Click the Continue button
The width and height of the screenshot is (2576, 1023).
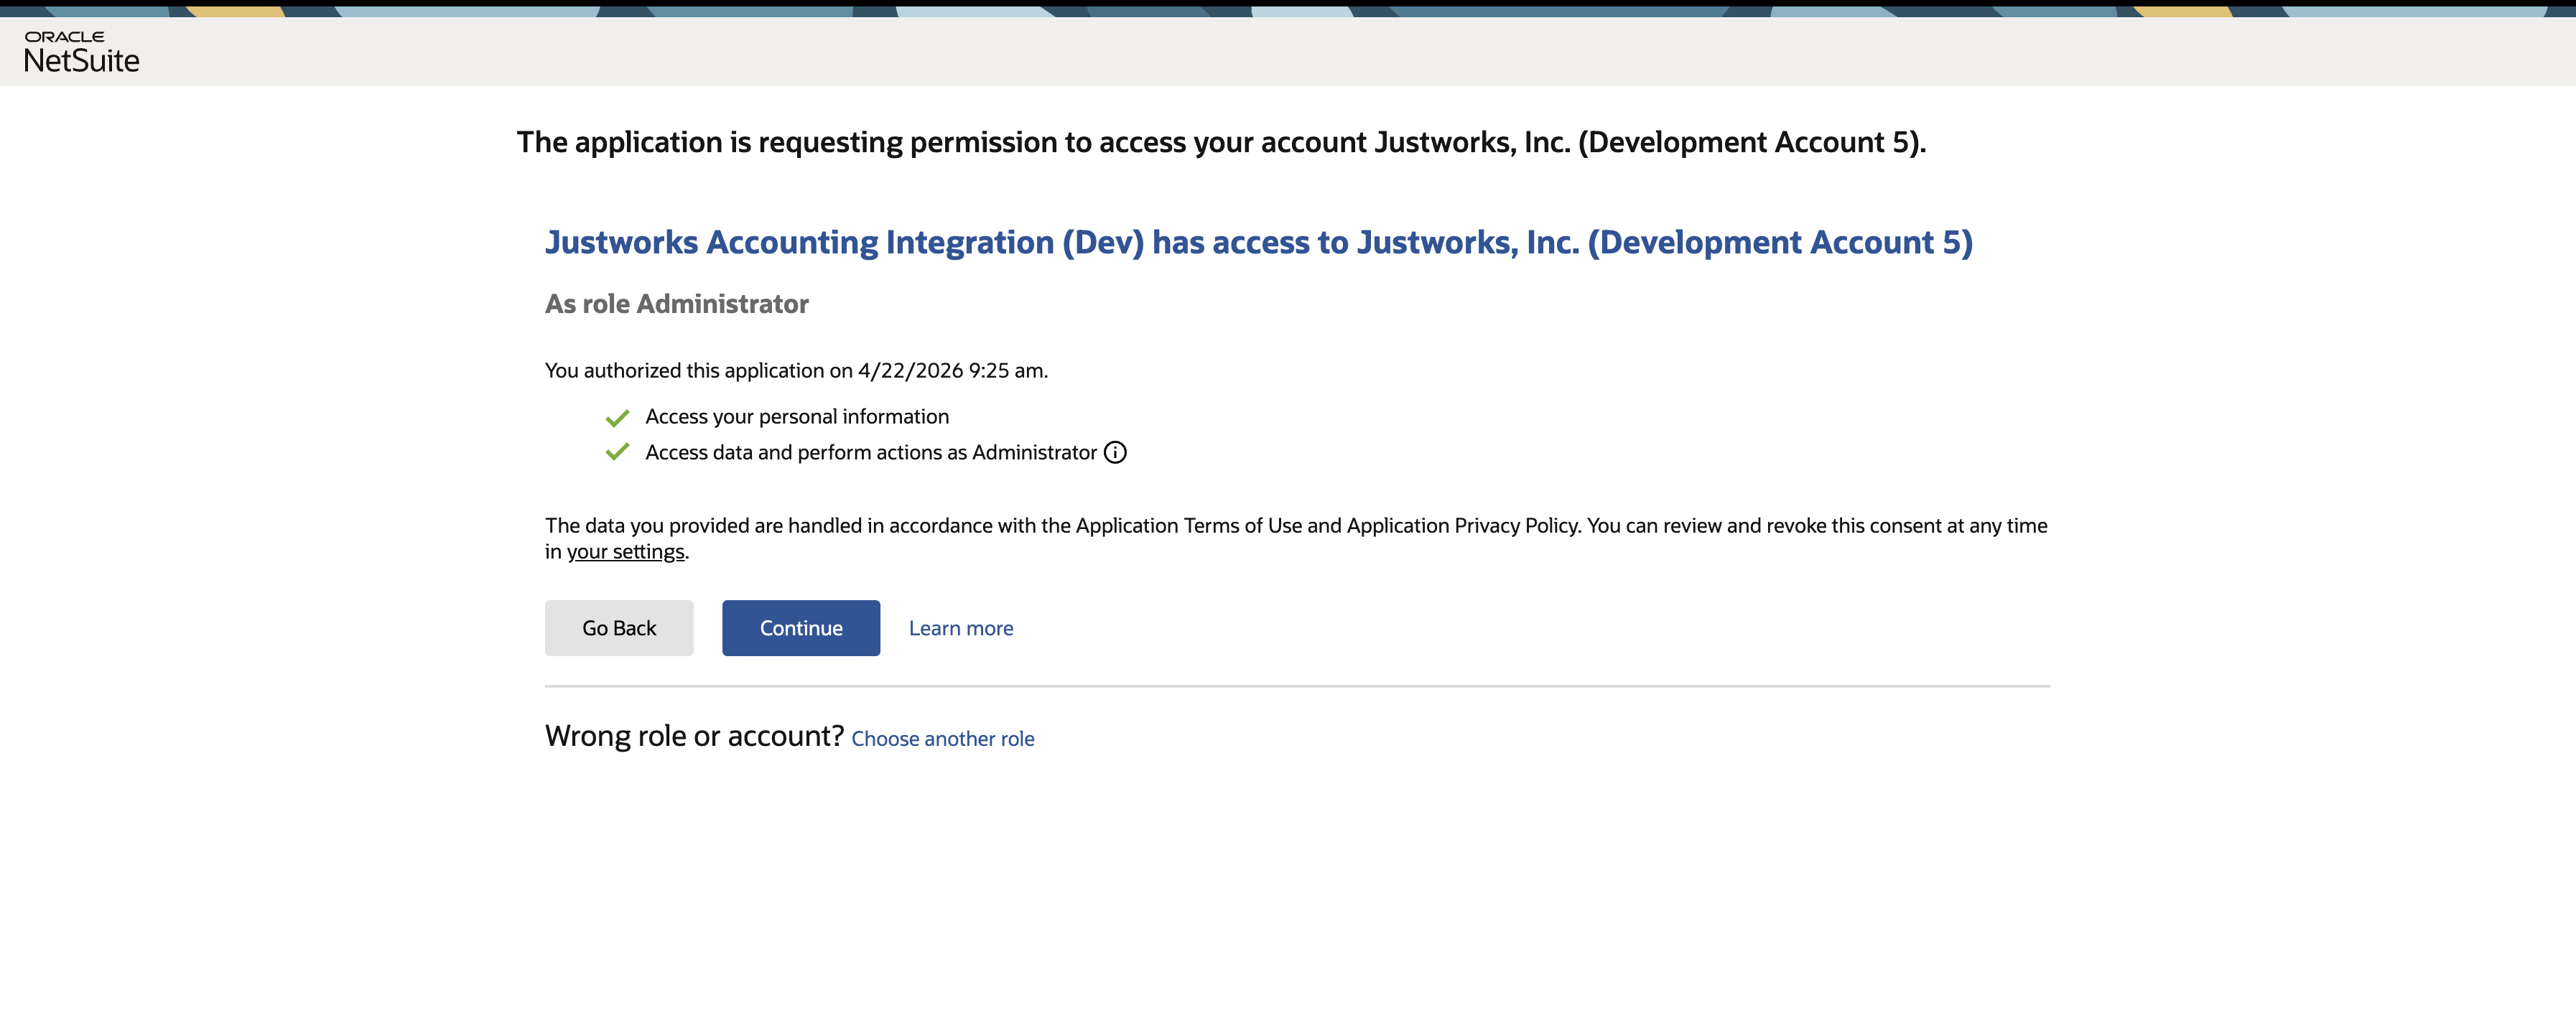pyautogui.click(x=801, y=628)
